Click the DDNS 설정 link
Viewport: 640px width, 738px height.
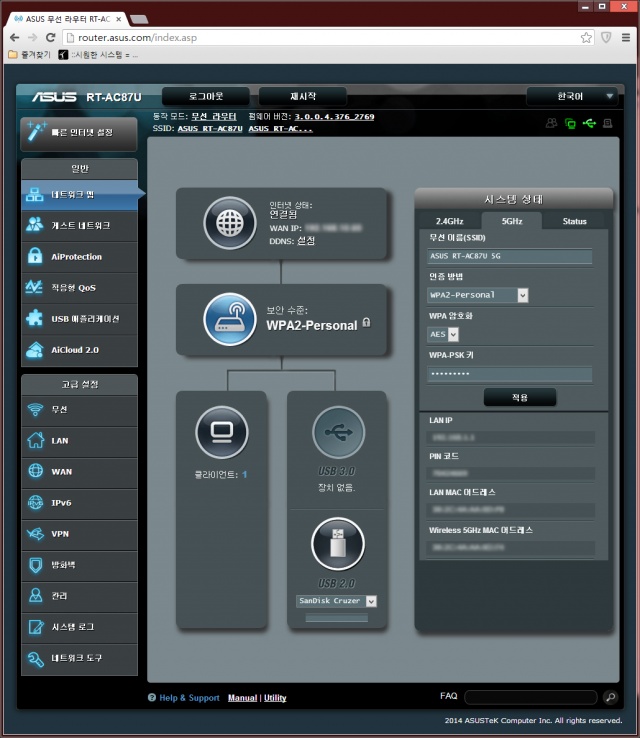306,241
